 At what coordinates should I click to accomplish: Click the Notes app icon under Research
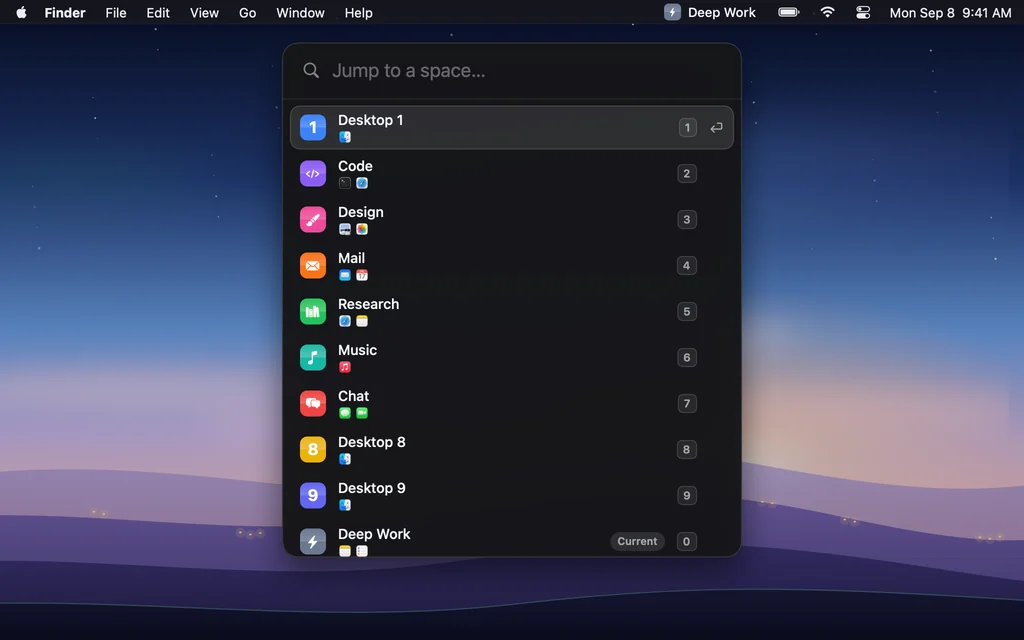tap(362, 321)
